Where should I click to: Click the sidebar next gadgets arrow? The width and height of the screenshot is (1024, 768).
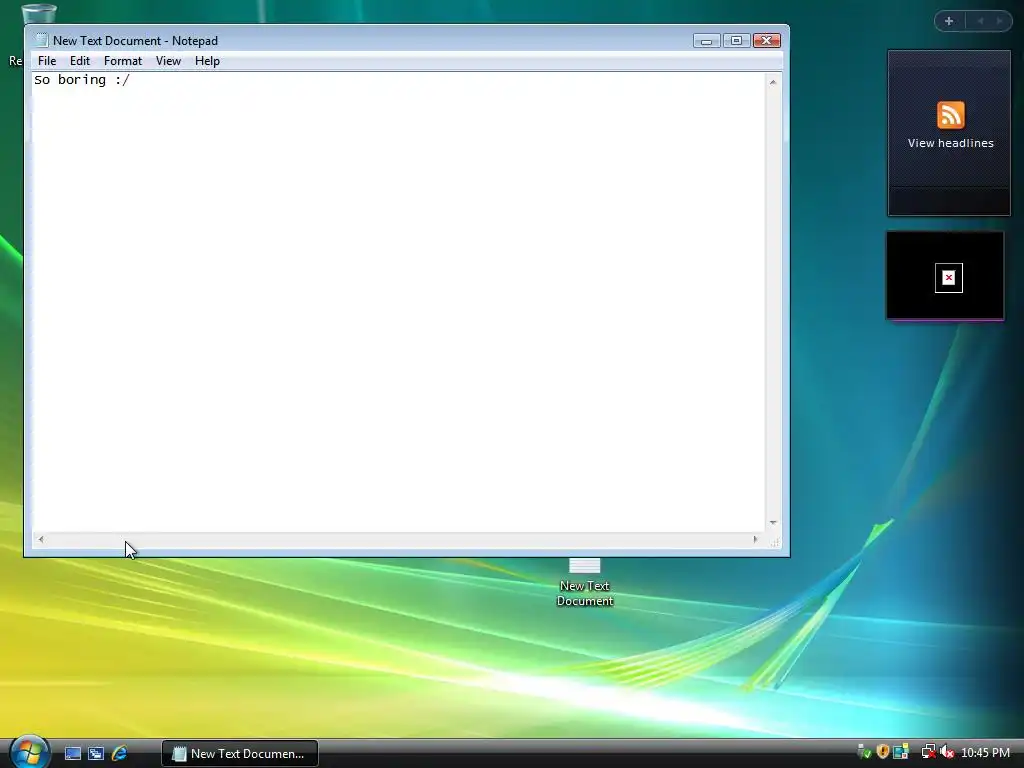999,21
